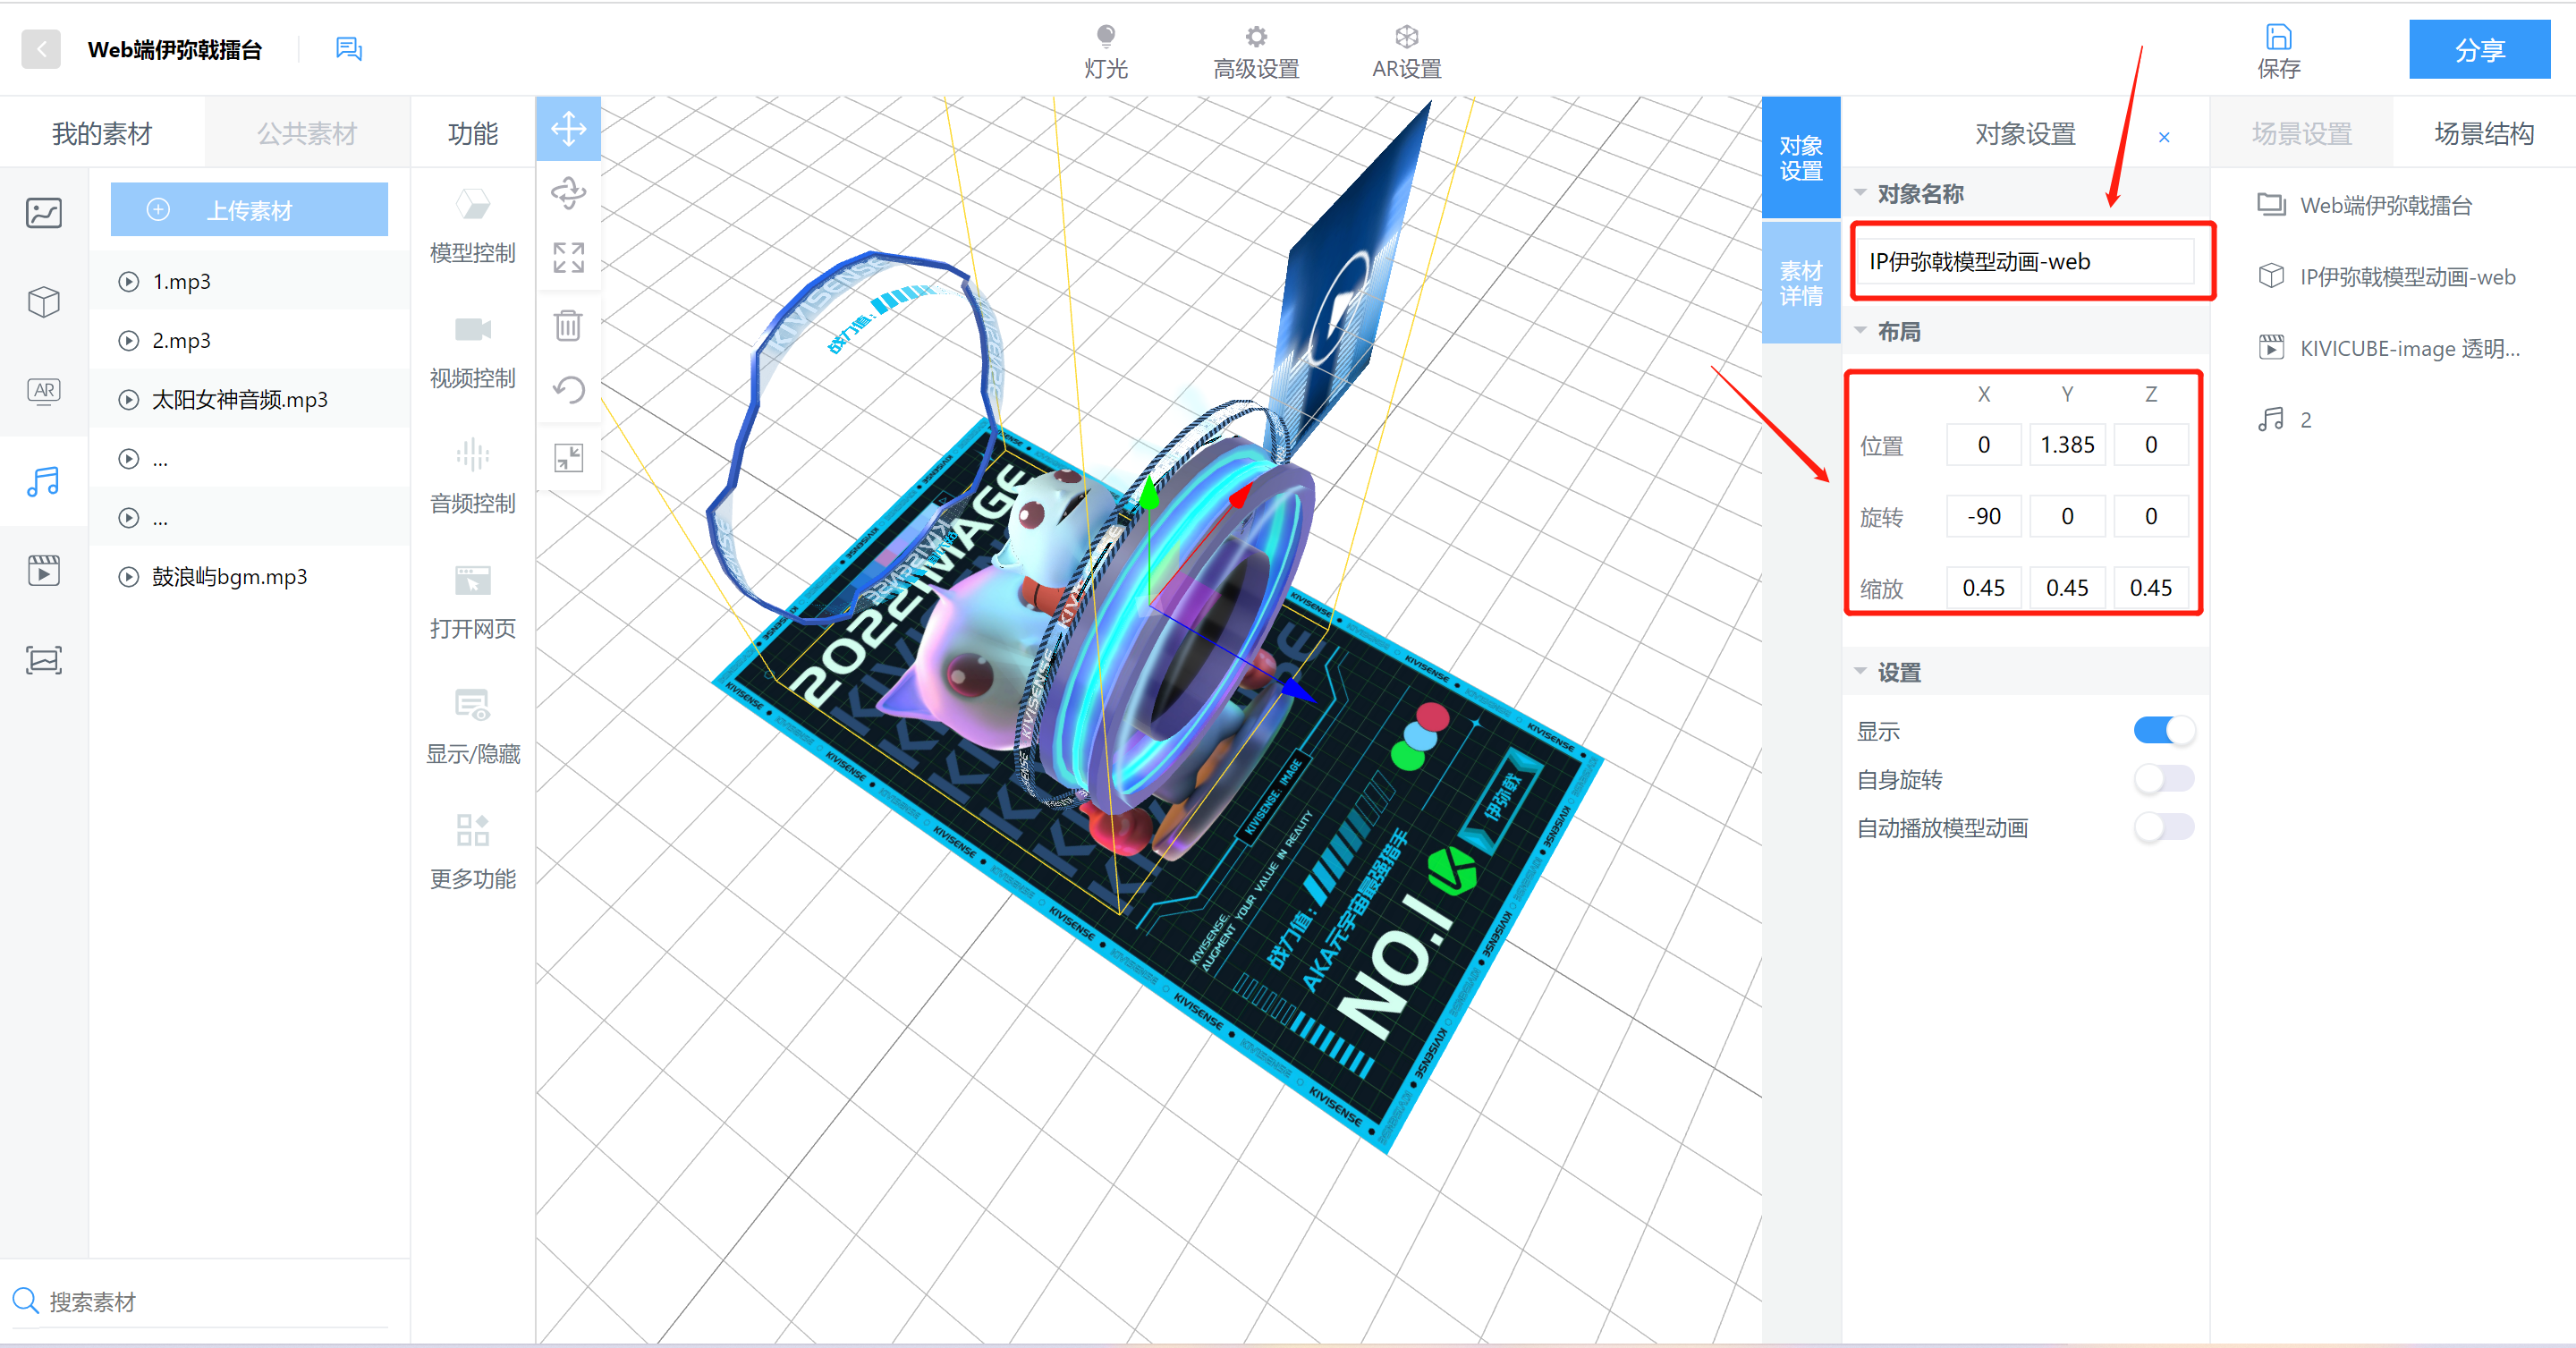This screenshot has height=1348, width=2576.
Task: Open the lighting (灯光) settings
Action: point(1105,50)
